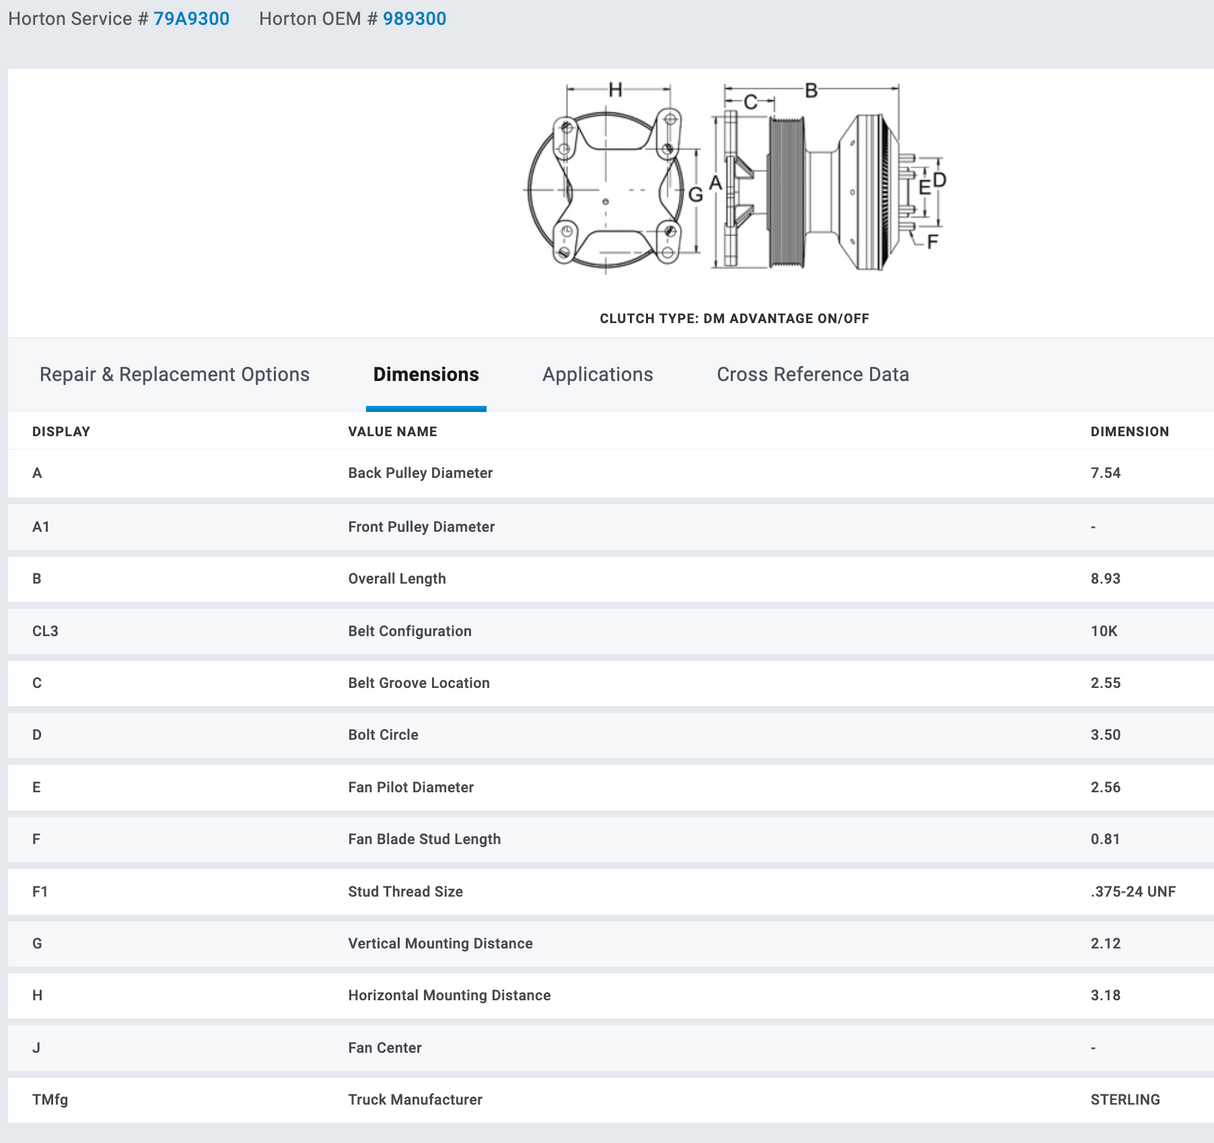Select the Bolt Circle row

coord(383,735)
